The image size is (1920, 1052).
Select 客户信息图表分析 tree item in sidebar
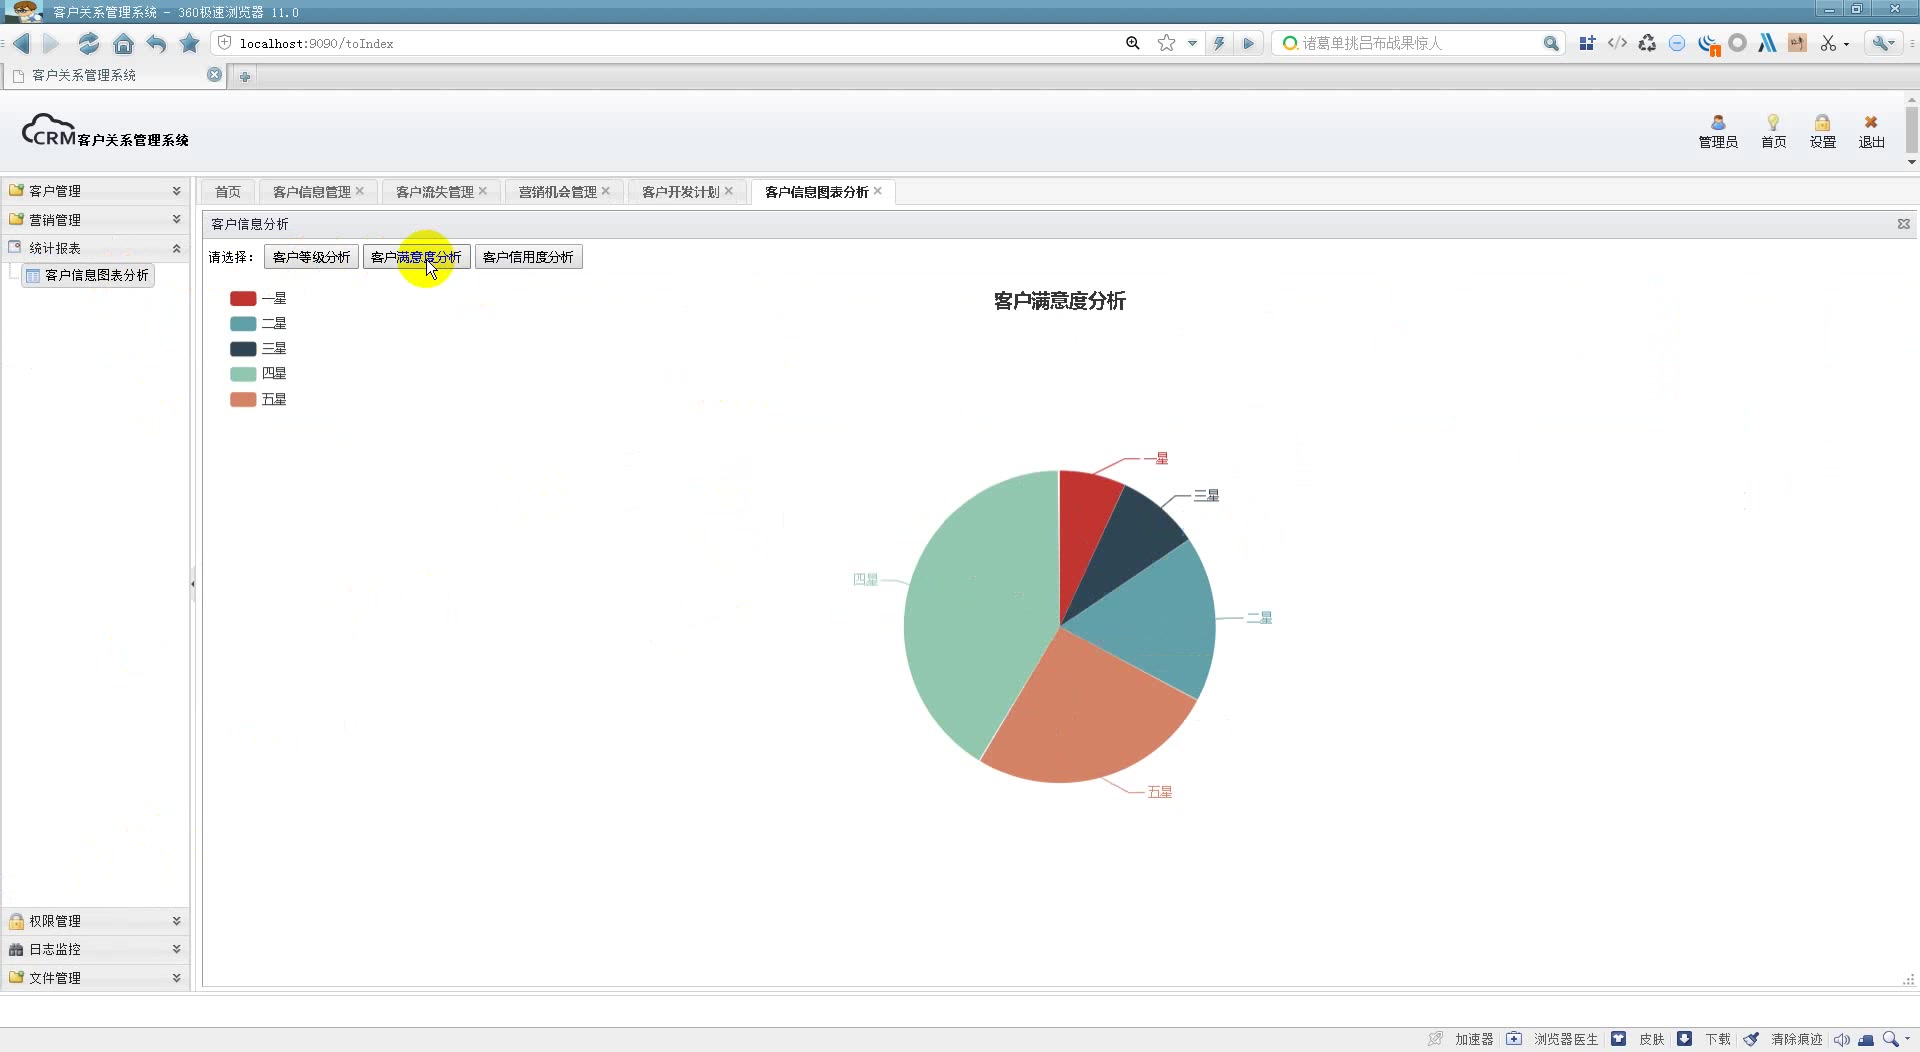click(x=88, y=275)
